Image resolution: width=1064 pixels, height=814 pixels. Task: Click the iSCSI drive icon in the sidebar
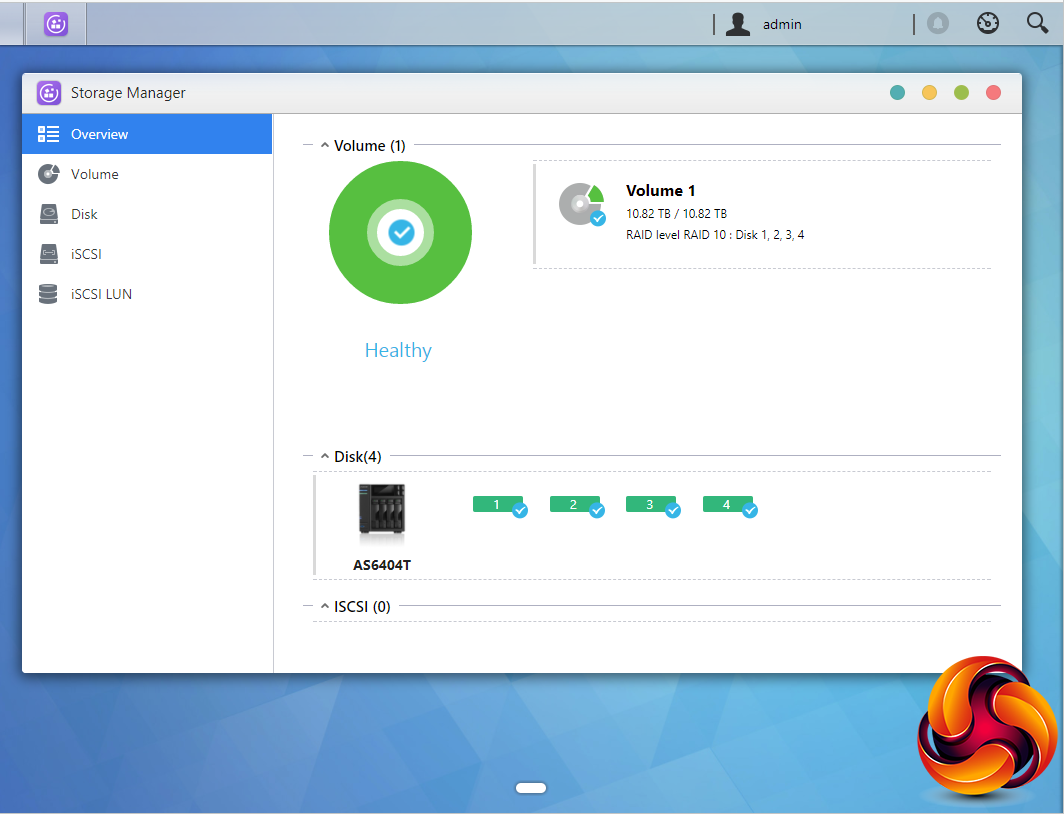[x=48, y=254]
